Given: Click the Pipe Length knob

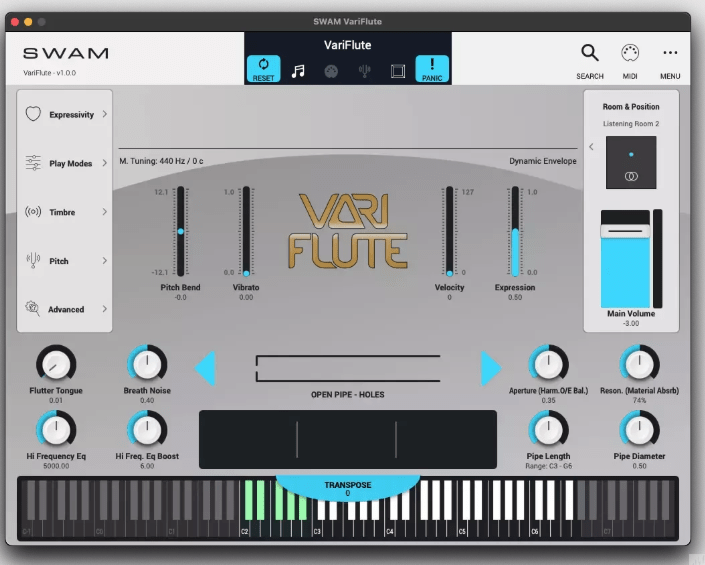Looking at the screenshot, I should click(x=549, y=430).
